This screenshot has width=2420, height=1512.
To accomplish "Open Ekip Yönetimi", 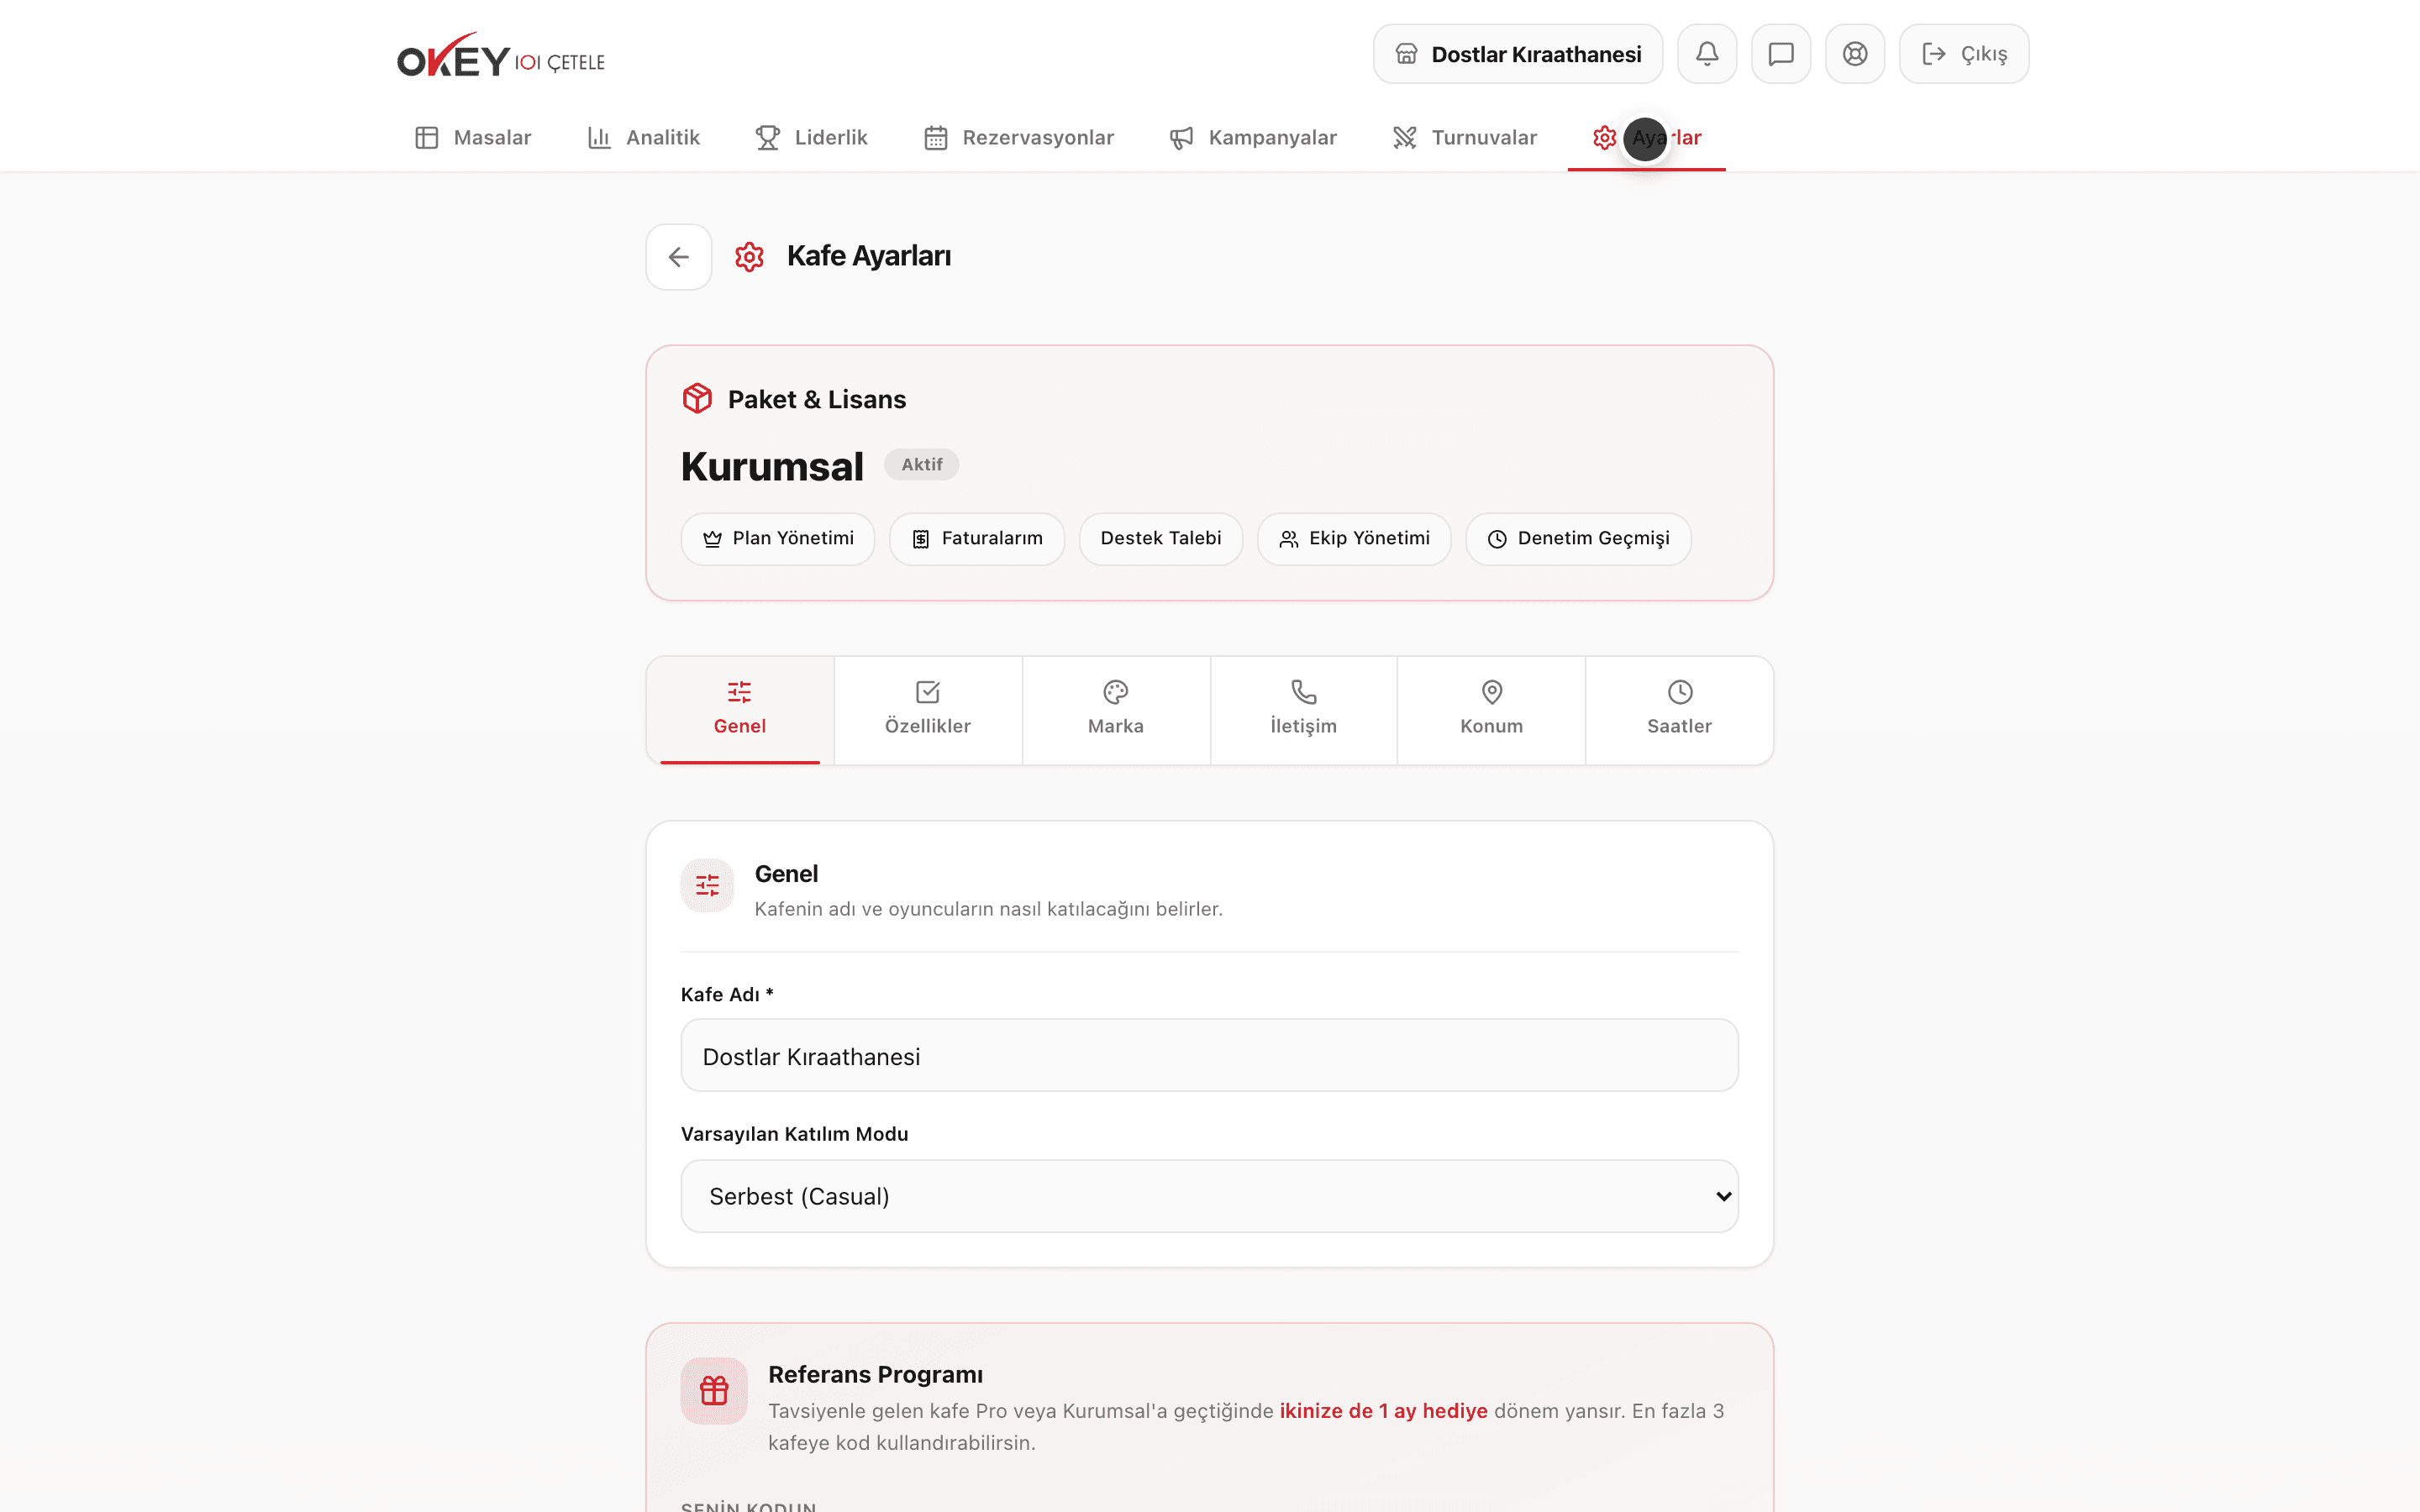I will [1354, 539].
